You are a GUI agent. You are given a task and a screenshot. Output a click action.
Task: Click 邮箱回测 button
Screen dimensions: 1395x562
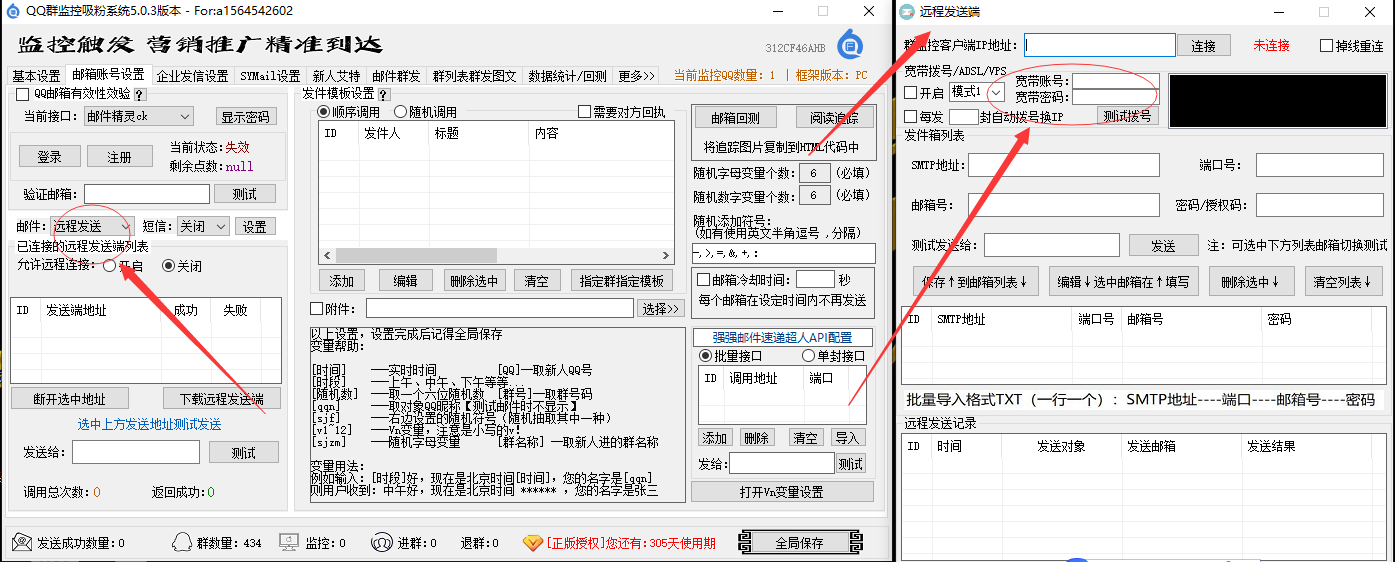coord(735,119)
